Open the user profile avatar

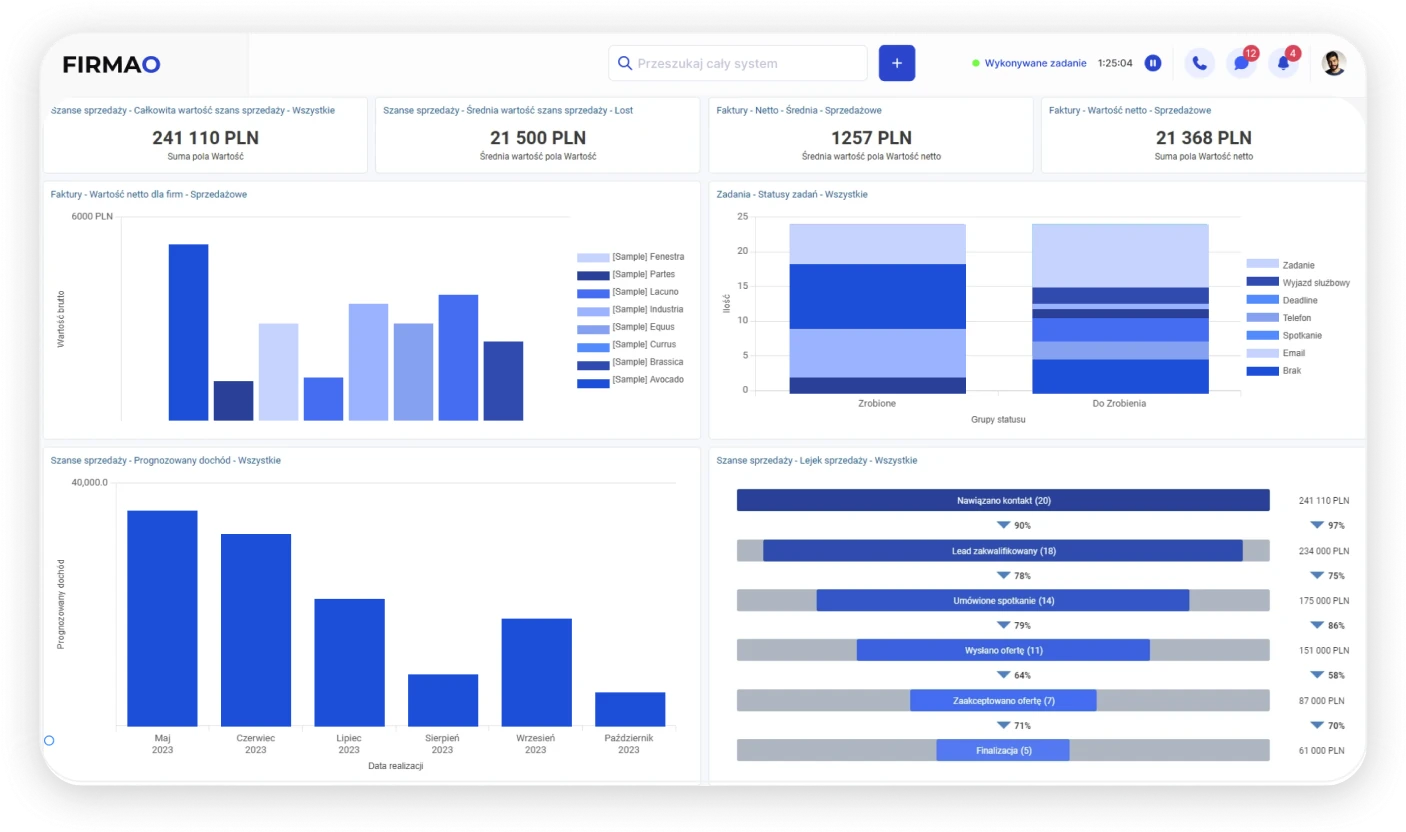pyautogui.click(x=1333, y=63)
